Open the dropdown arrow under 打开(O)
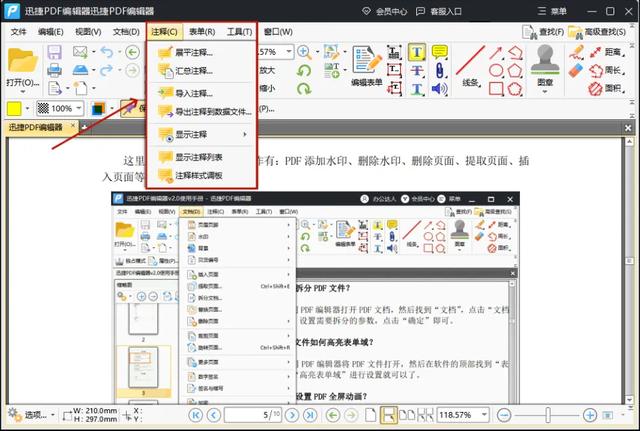The image size is (640, 431). click(x=22, y=92)
